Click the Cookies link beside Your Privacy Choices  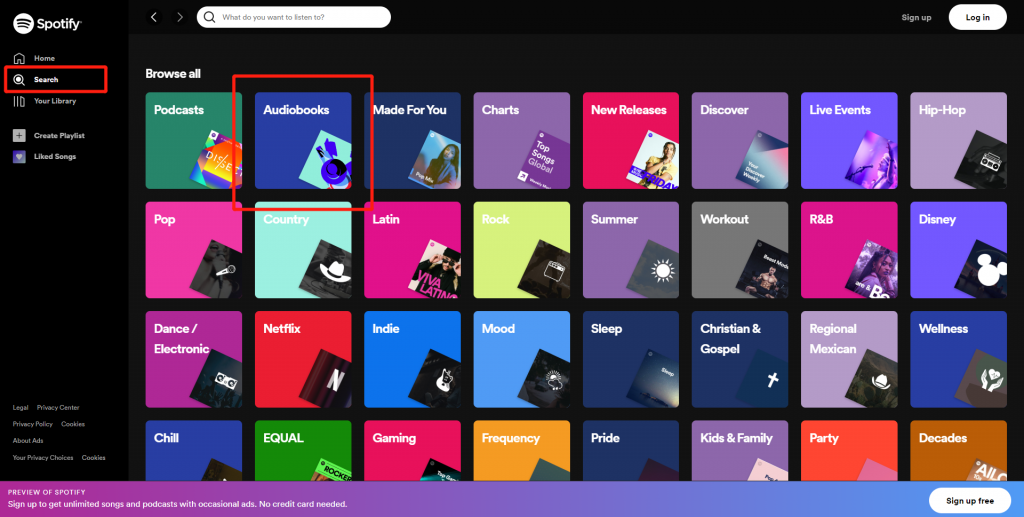click(x=93, y=458)
